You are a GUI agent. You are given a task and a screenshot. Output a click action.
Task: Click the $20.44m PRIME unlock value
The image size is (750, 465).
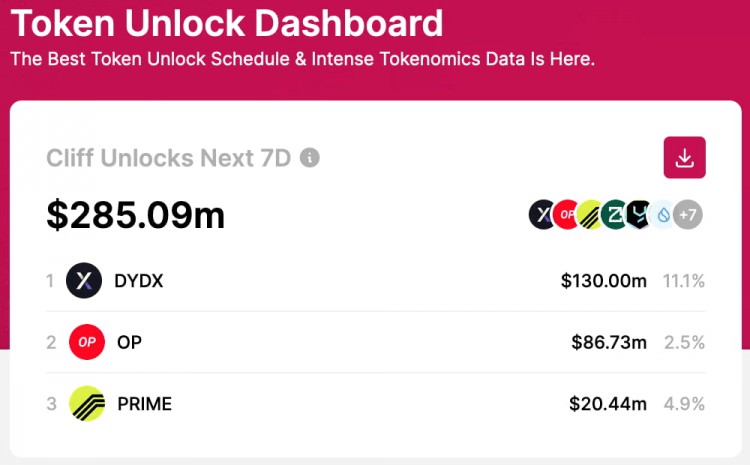[608, 404]
